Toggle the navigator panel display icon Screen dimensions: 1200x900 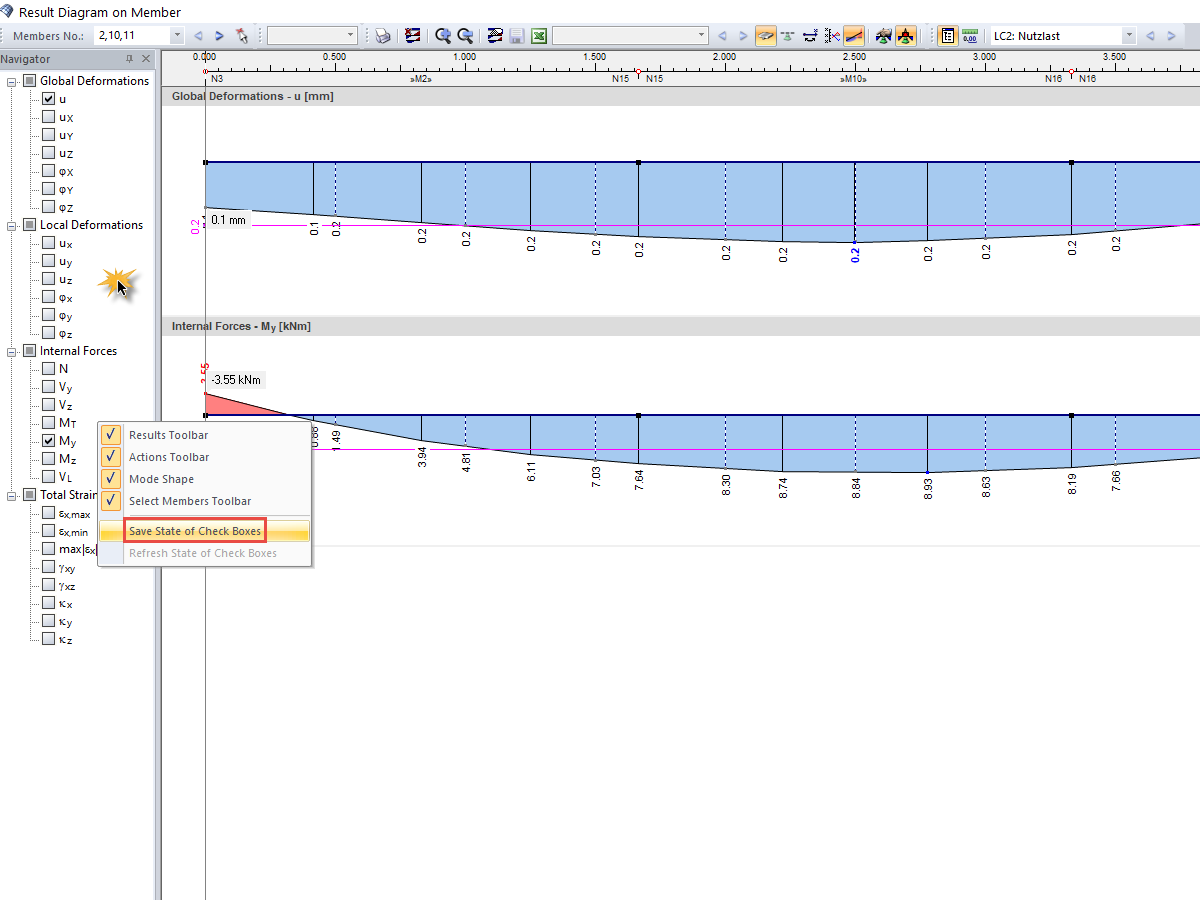947,35
